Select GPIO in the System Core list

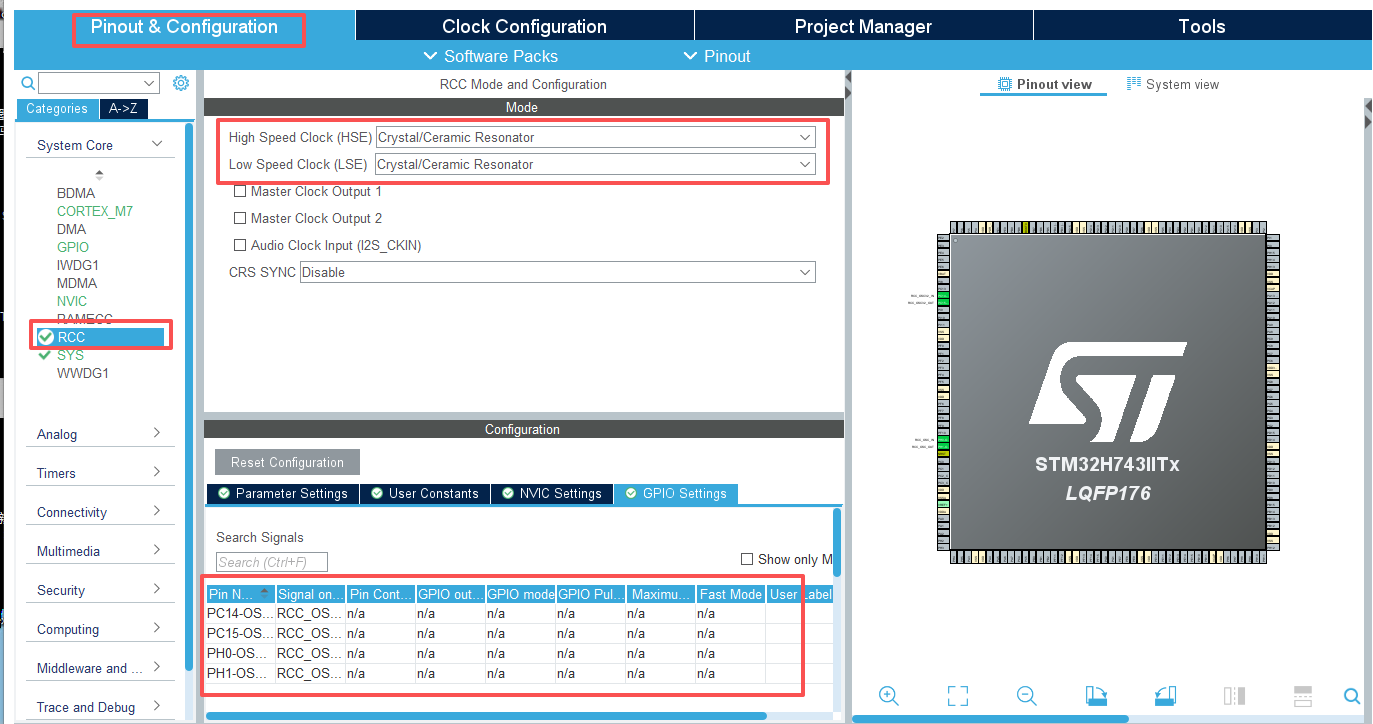(73, 247)
